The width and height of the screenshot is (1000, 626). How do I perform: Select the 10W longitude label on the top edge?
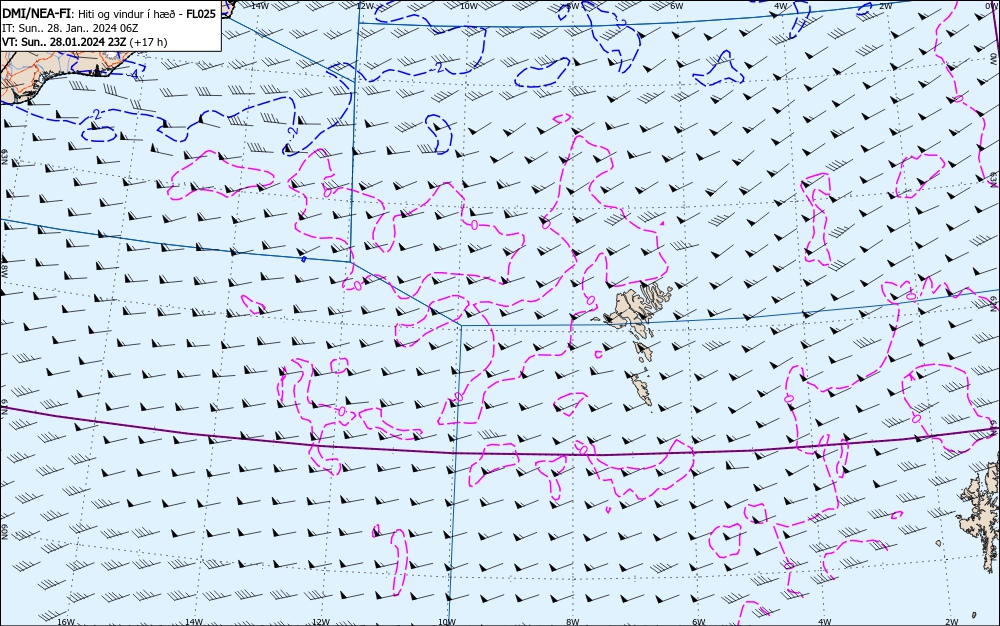click(469, 6)
